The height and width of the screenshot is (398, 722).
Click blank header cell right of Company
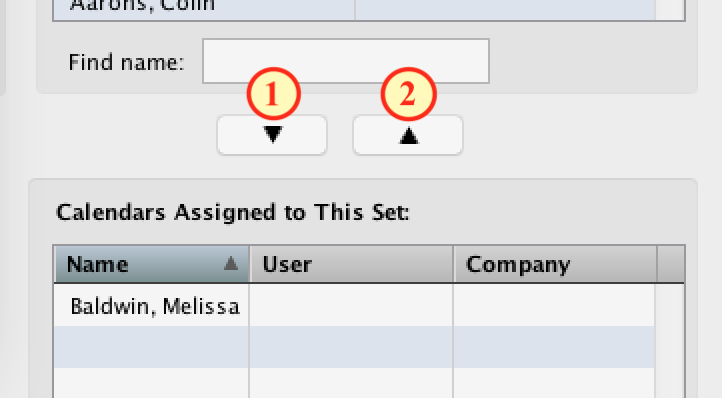click(670, 264)
